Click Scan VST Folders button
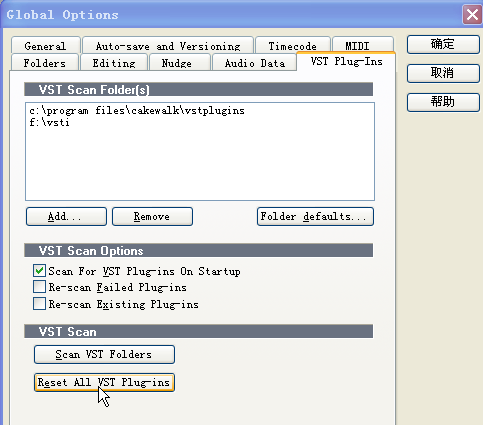483x425 pixels. click(104, 354)
